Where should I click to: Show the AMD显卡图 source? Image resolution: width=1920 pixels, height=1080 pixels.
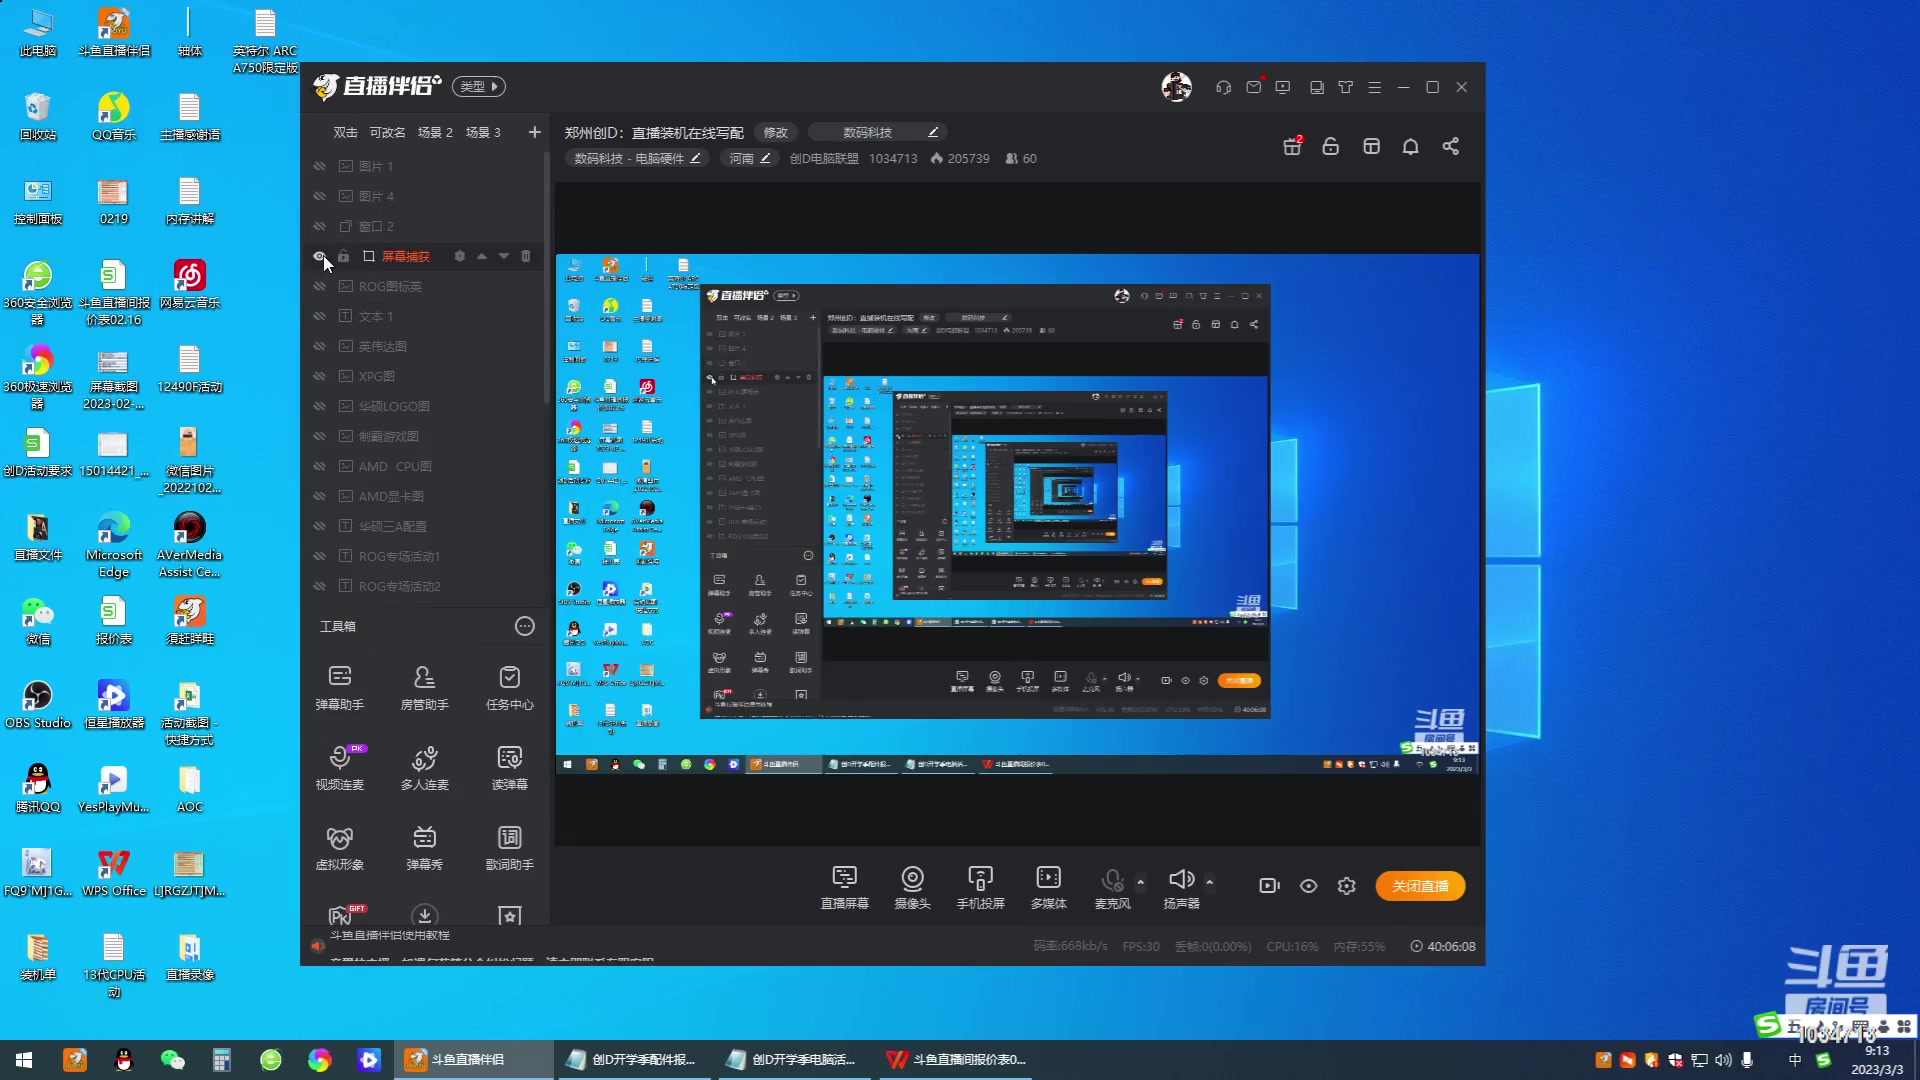click(x=320, y=496)
